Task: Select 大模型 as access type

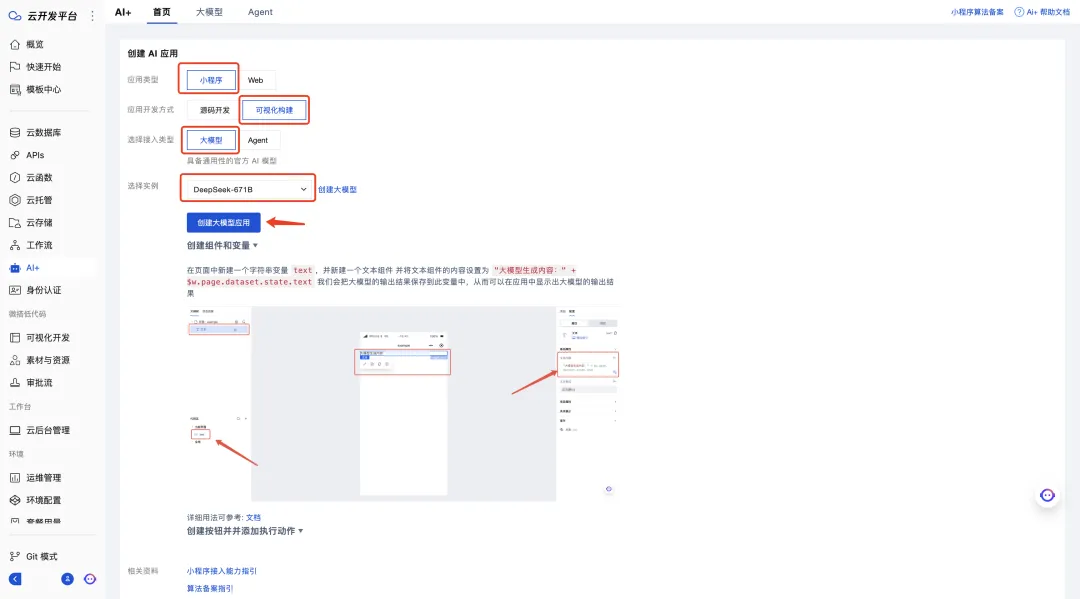Action: (211, 140)
